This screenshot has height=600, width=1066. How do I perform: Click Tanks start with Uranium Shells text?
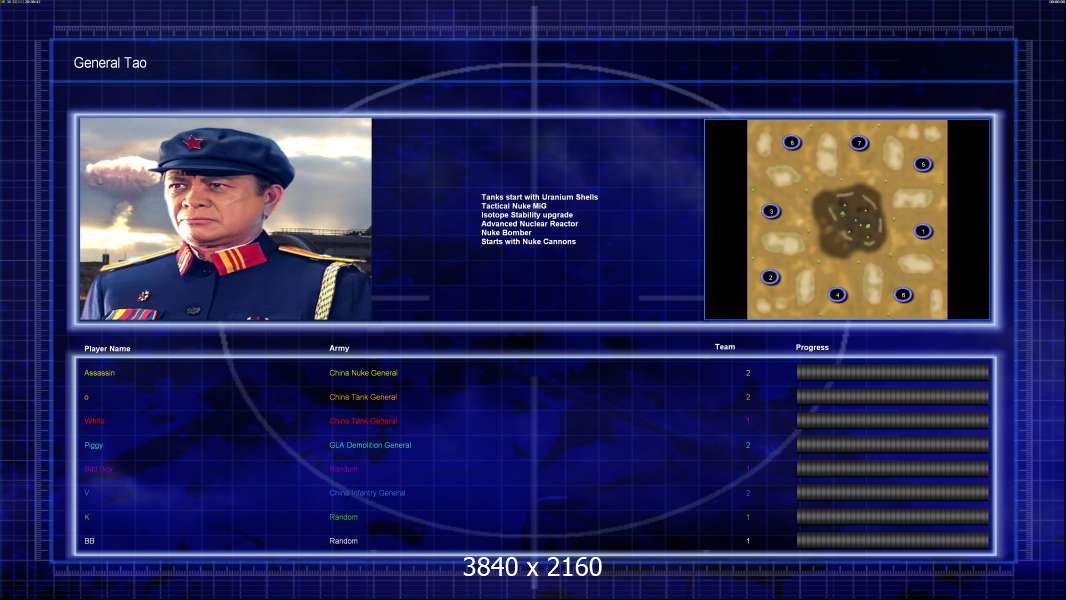coord(540,197)
